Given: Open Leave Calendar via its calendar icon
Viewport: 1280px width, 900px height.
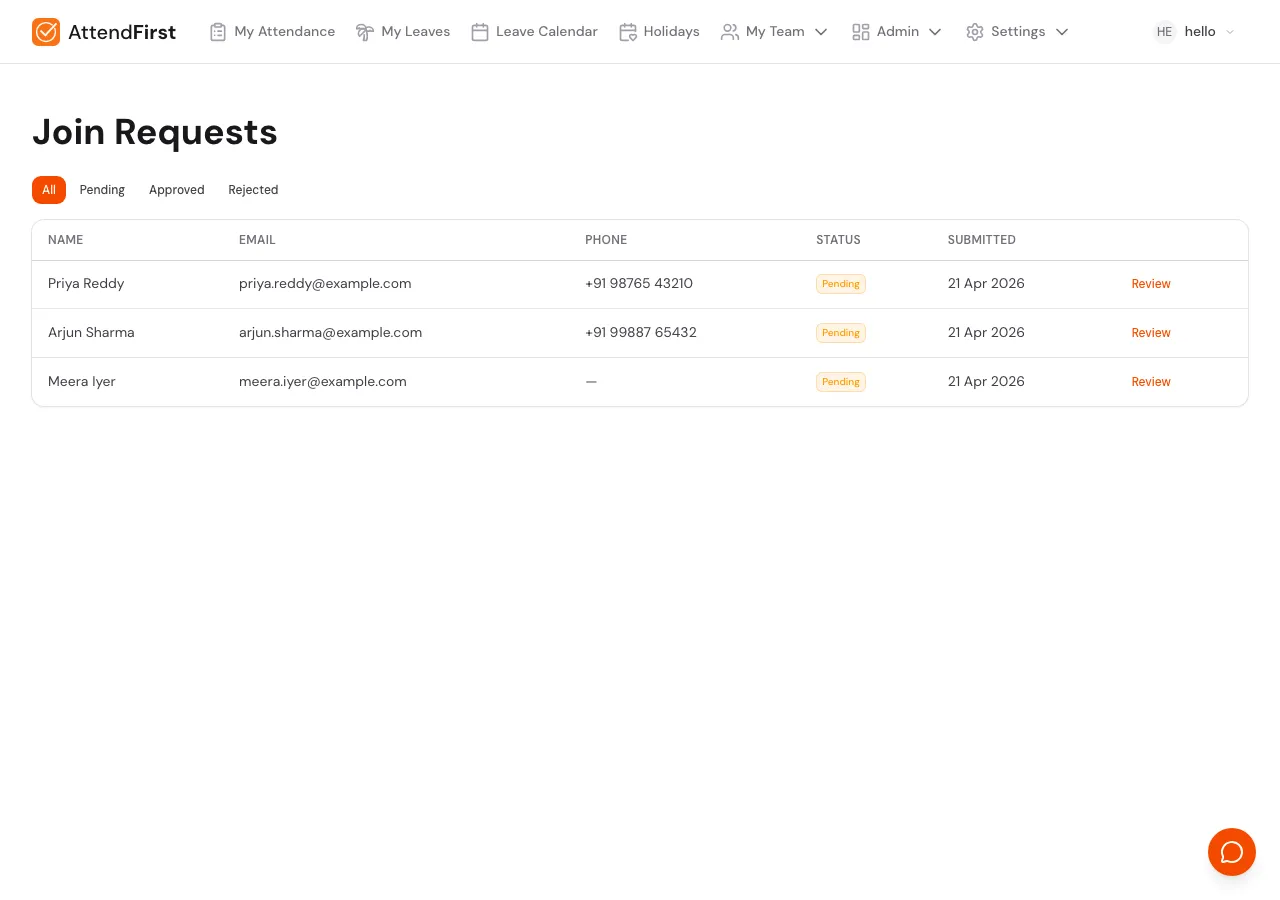Looking at the screenshot, I should tap(480, 32).
